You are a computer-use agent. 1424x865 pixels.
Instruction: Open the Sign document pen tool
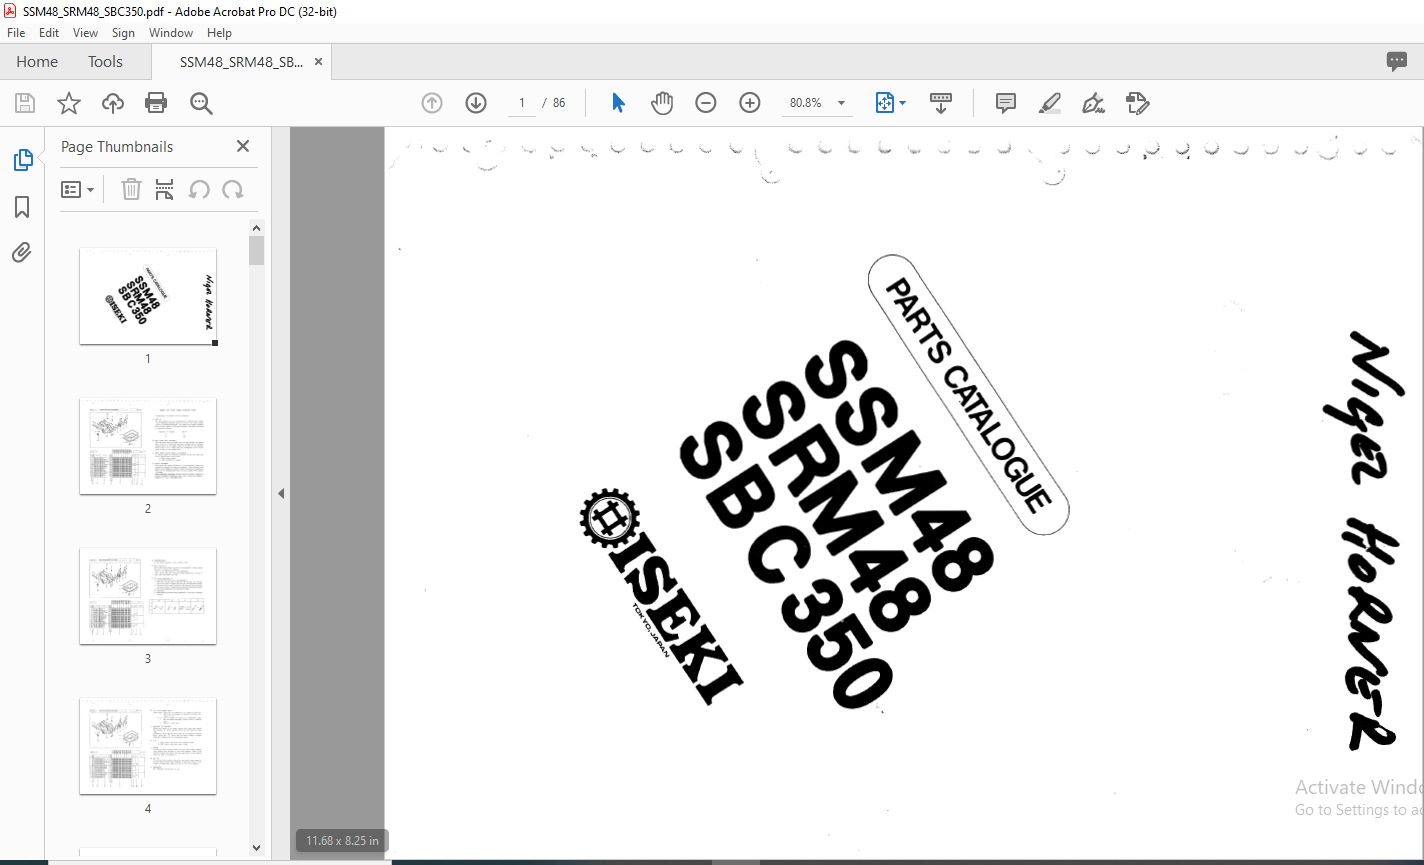tap(1093, 103)
